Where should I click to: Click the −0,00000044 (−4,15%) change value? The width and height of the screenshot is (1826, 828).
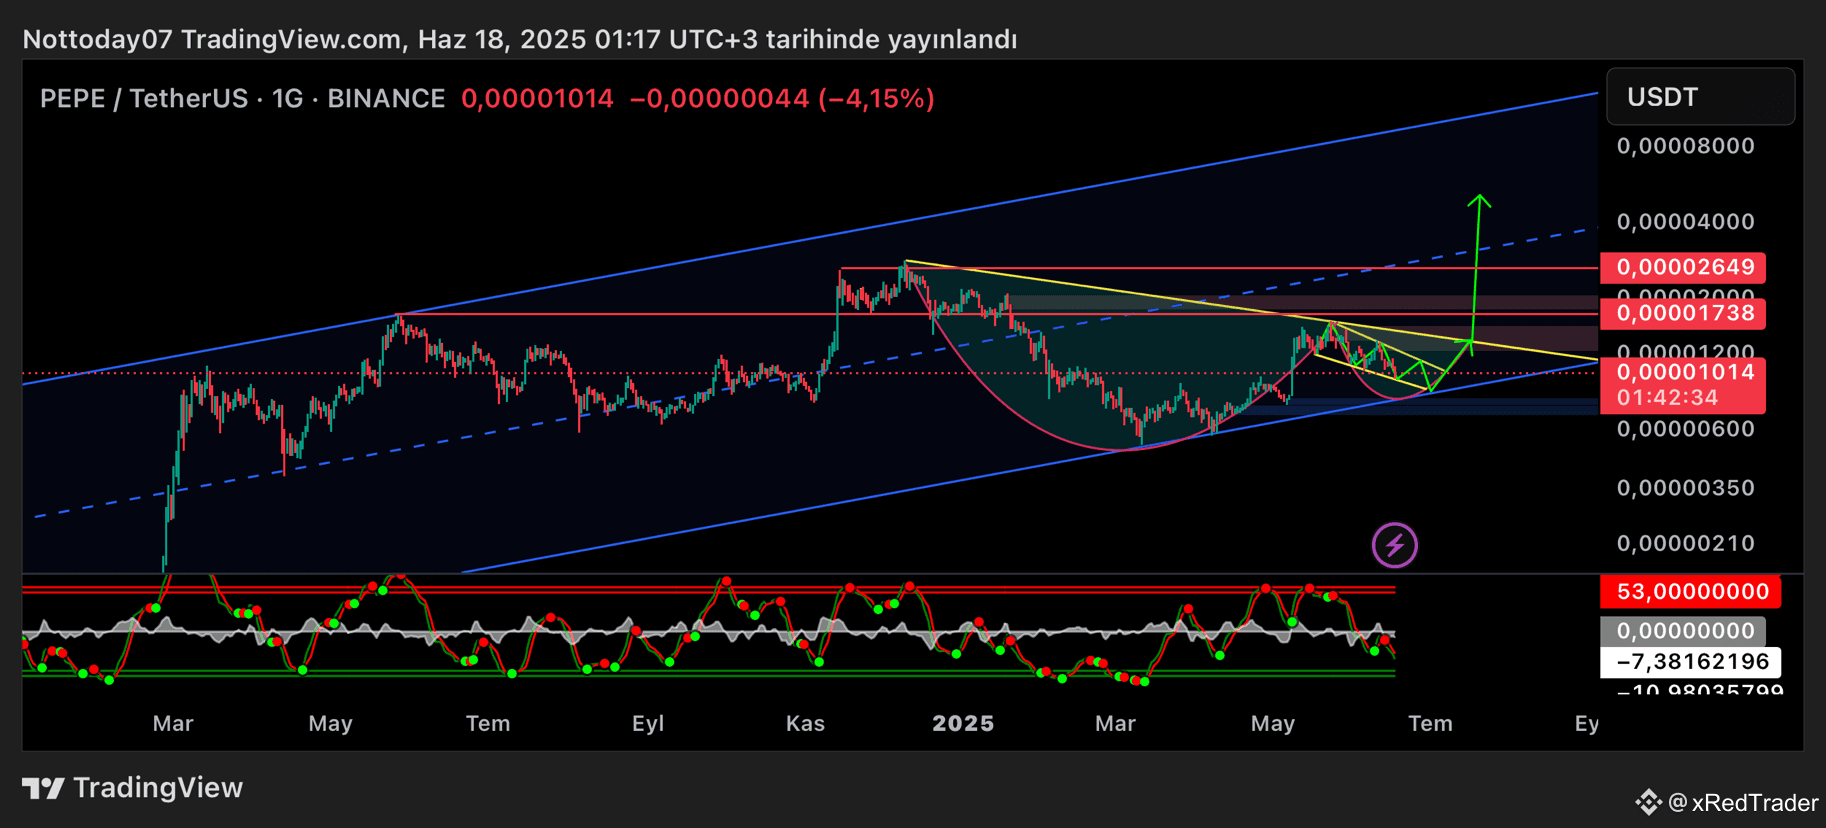[x=782, y=98]
